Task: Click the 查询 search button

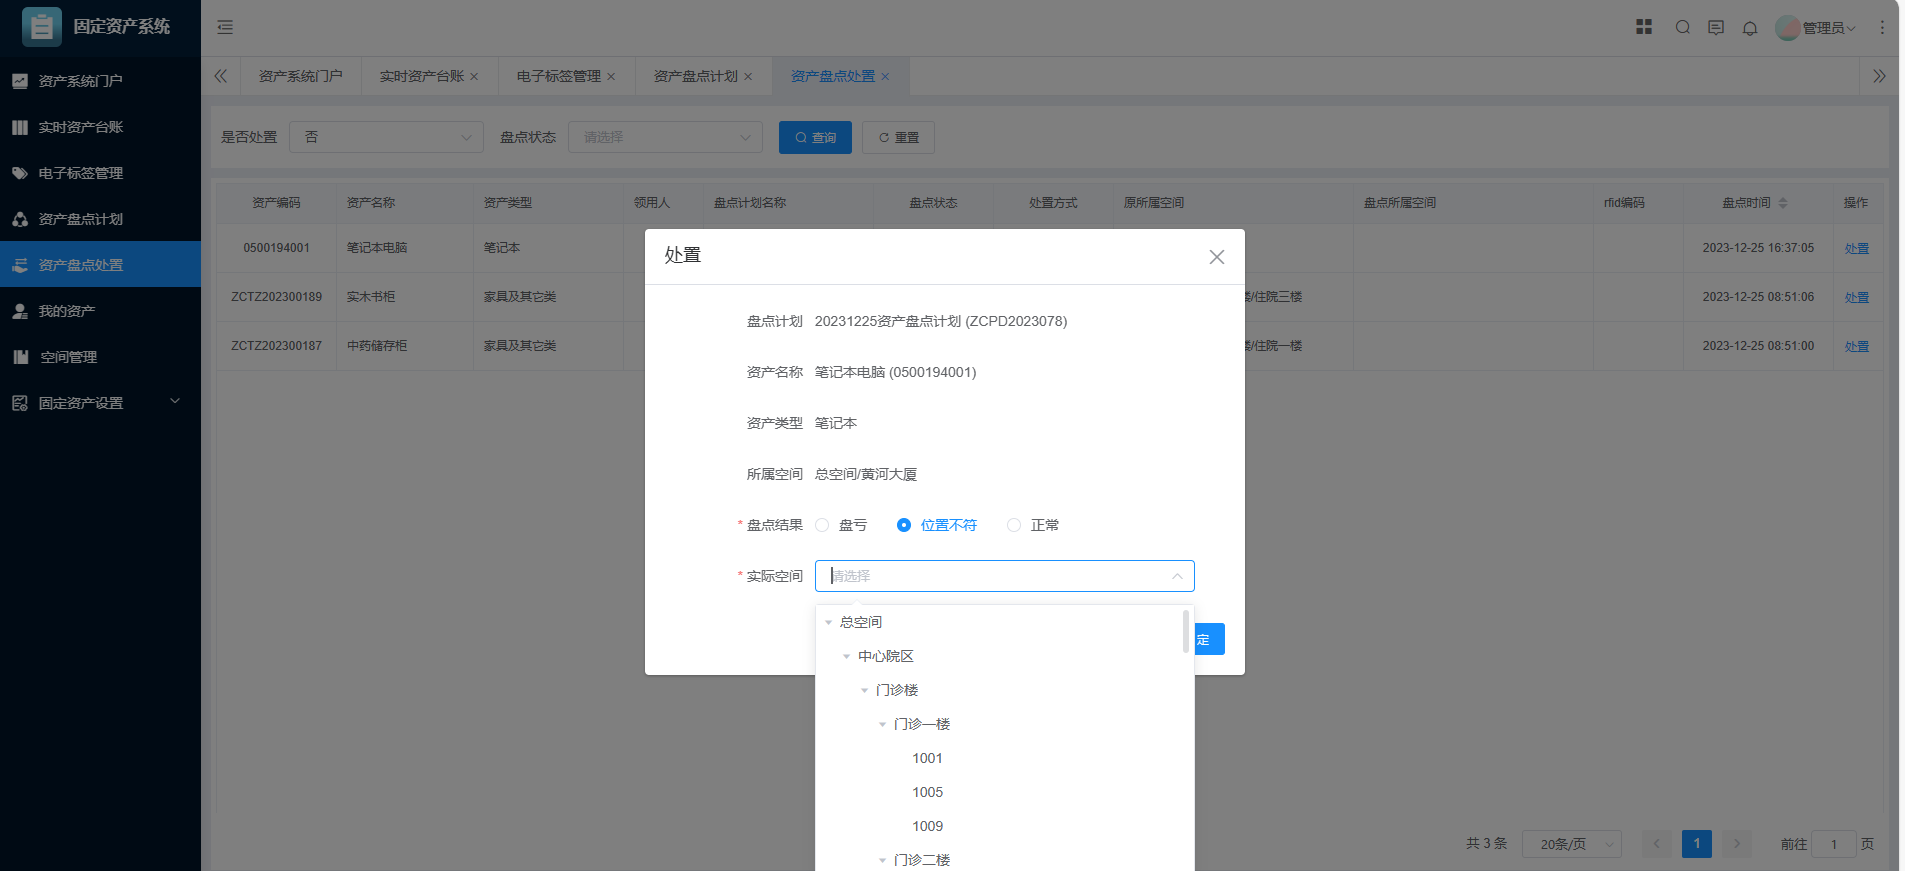Action: [815, 137]
